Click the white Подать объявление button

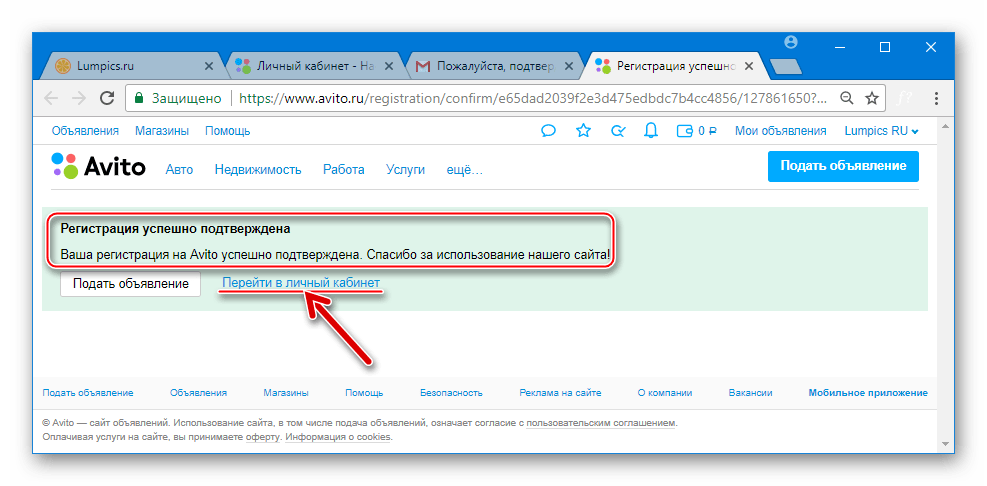(x=130, y=284)
